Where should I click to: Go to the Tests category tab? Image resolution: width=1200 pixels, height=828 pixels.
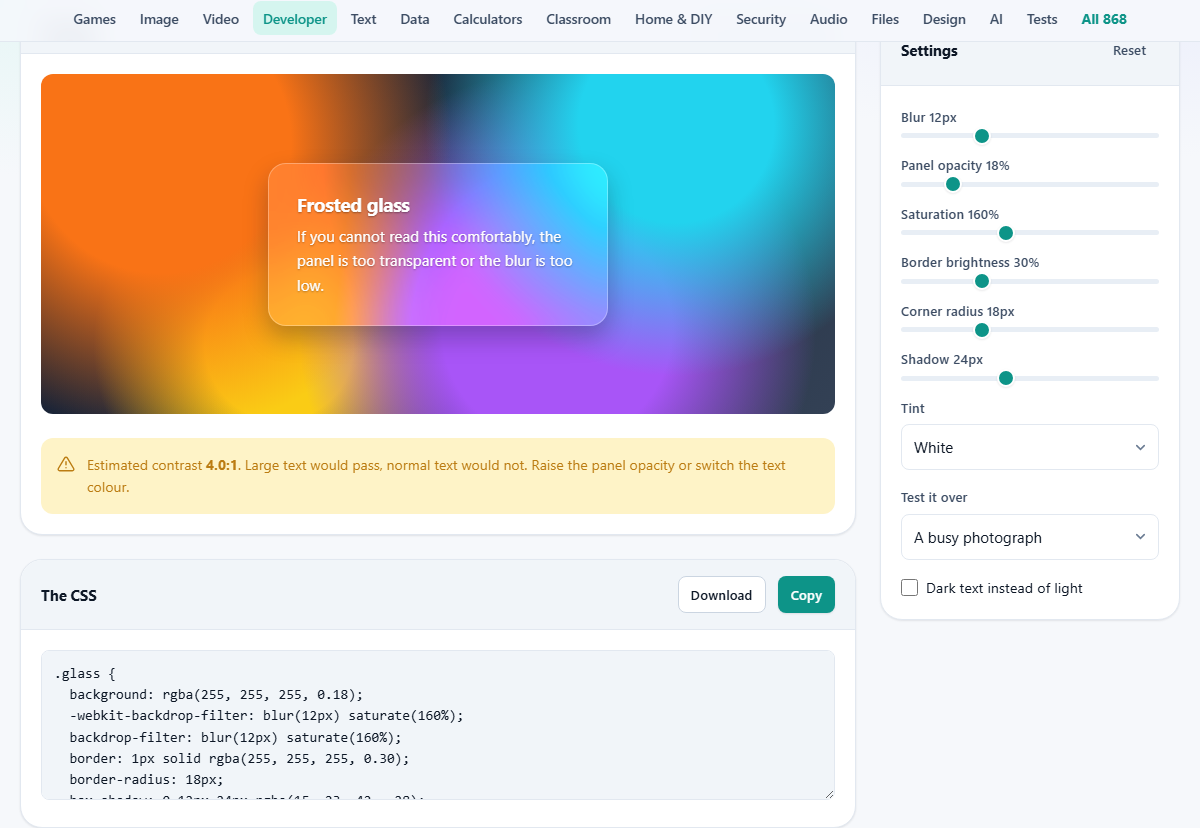[x=1042, y=19]
